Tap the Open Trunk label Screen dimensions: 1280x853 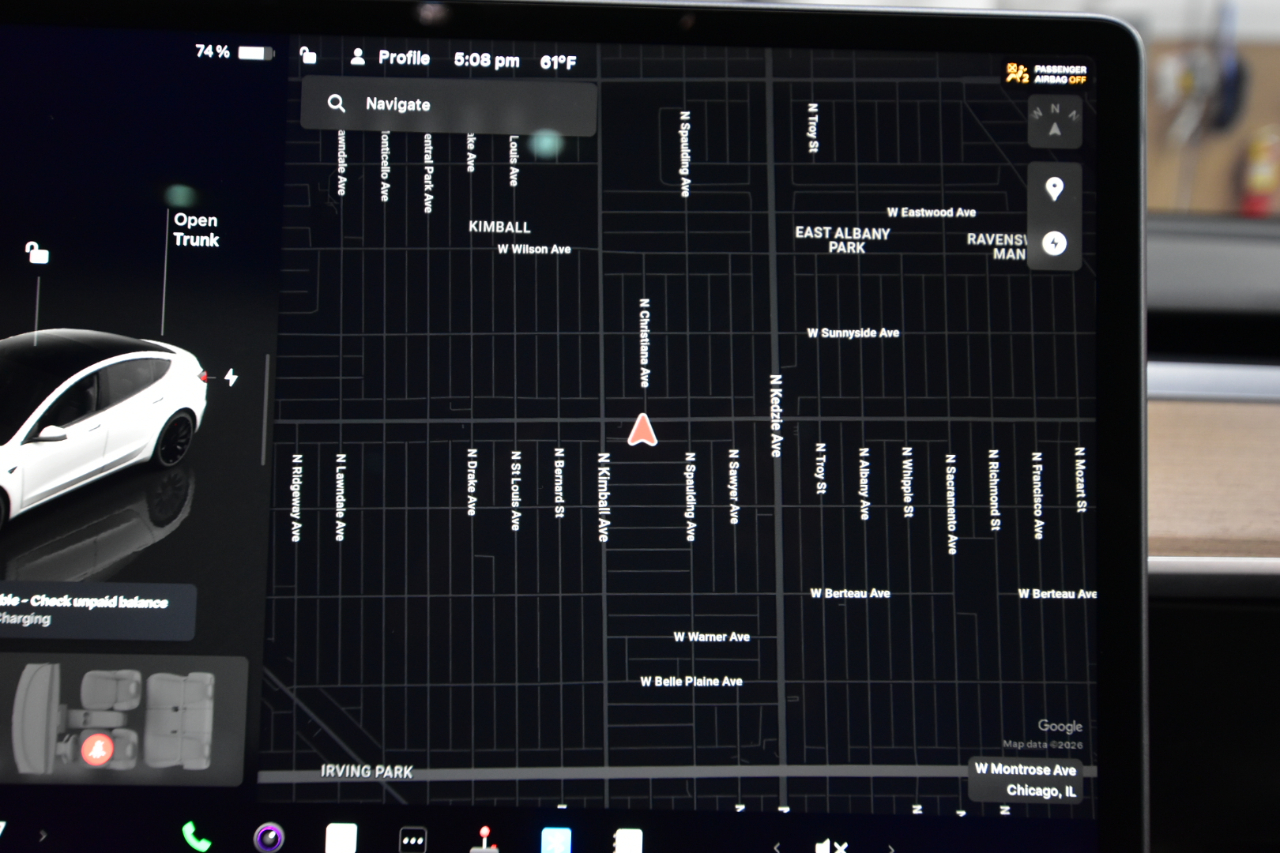196,230
